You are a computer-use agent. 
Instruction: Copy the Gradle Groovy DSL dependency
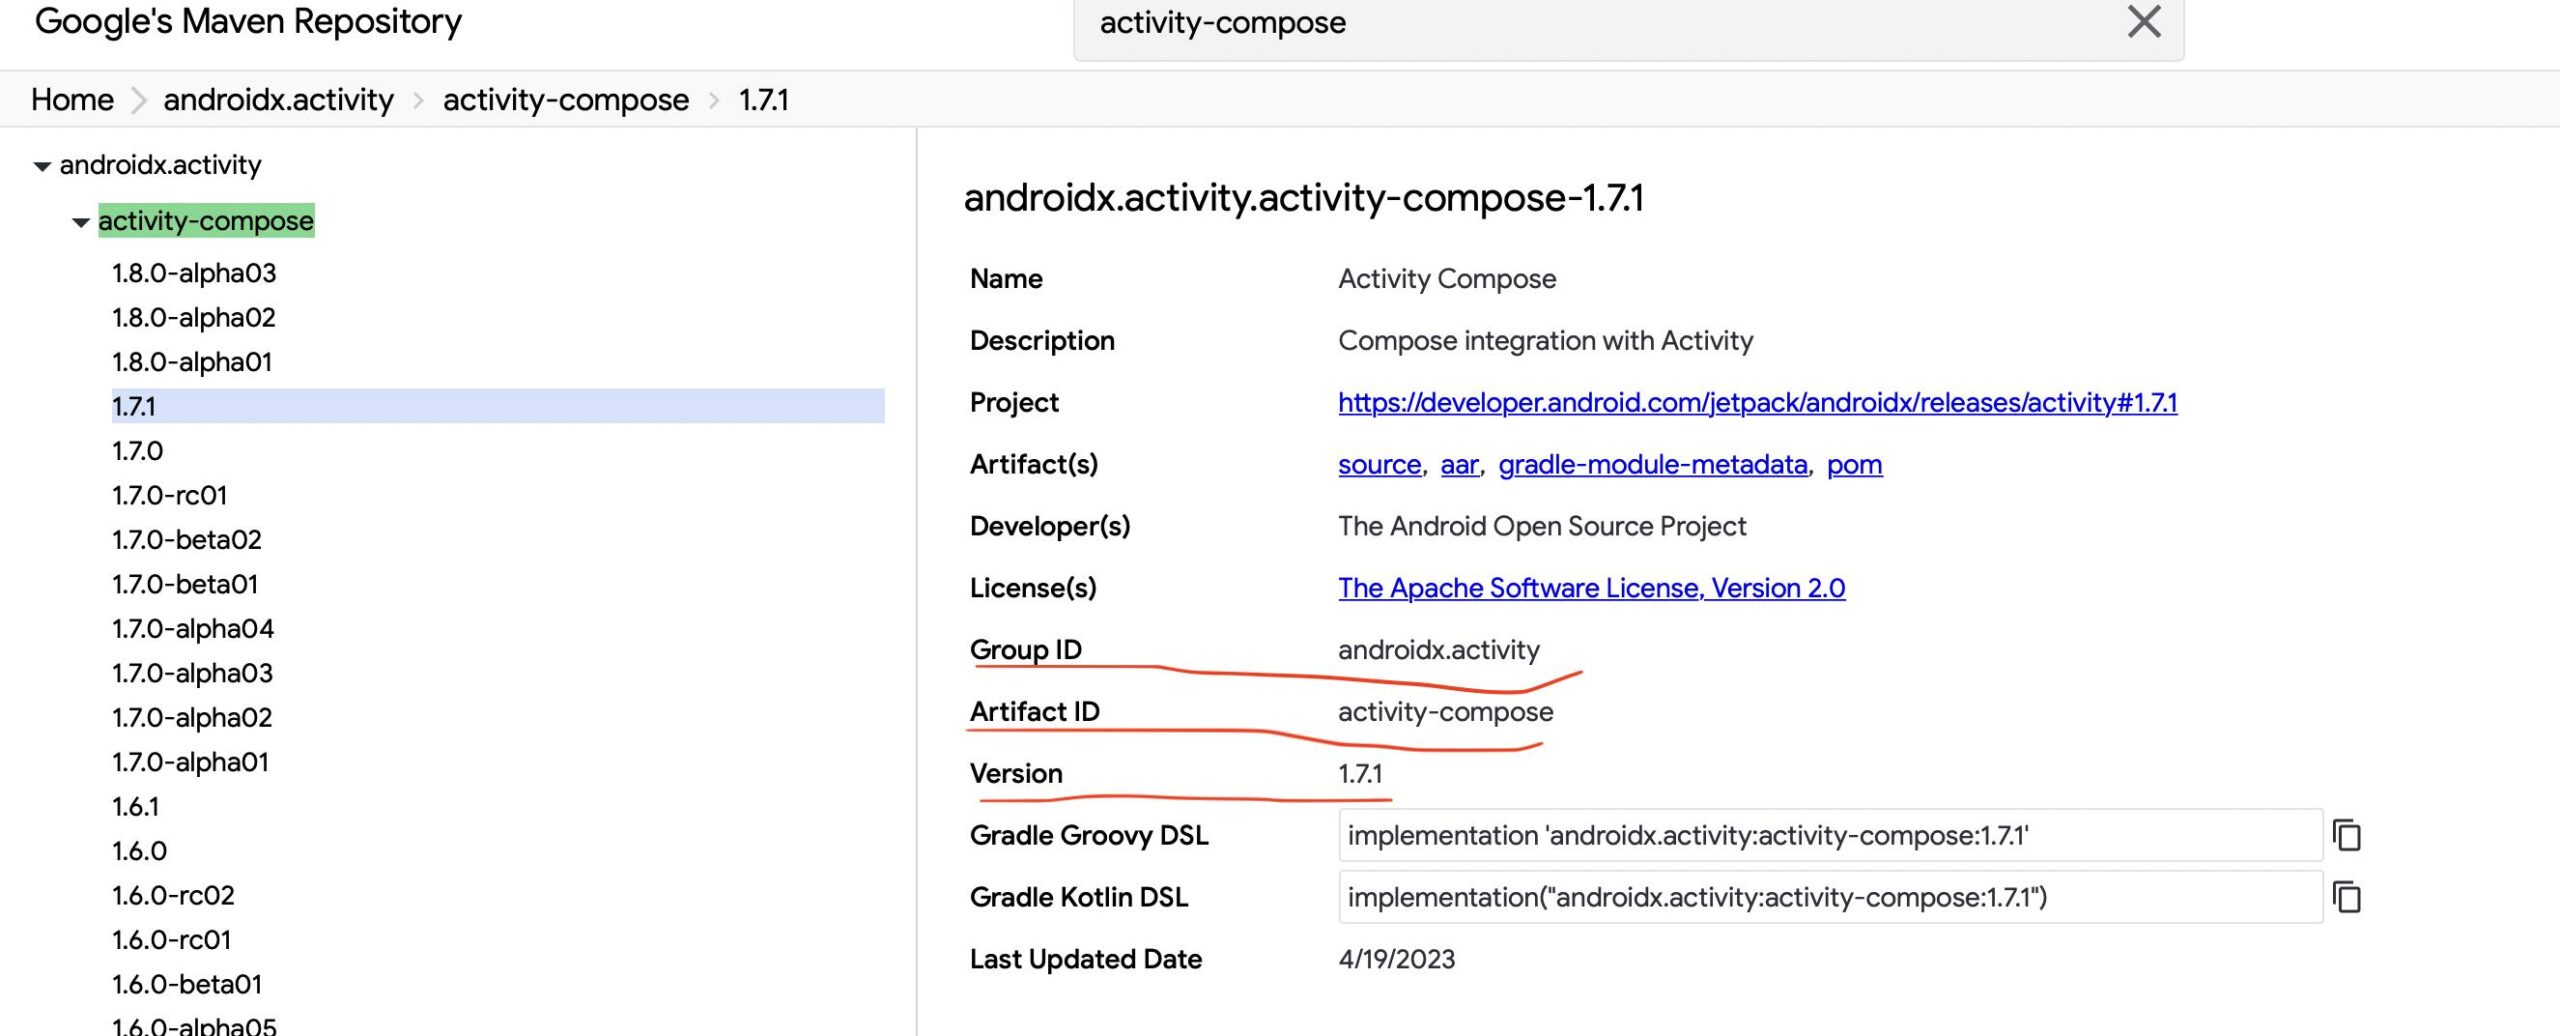(2346, 835)
